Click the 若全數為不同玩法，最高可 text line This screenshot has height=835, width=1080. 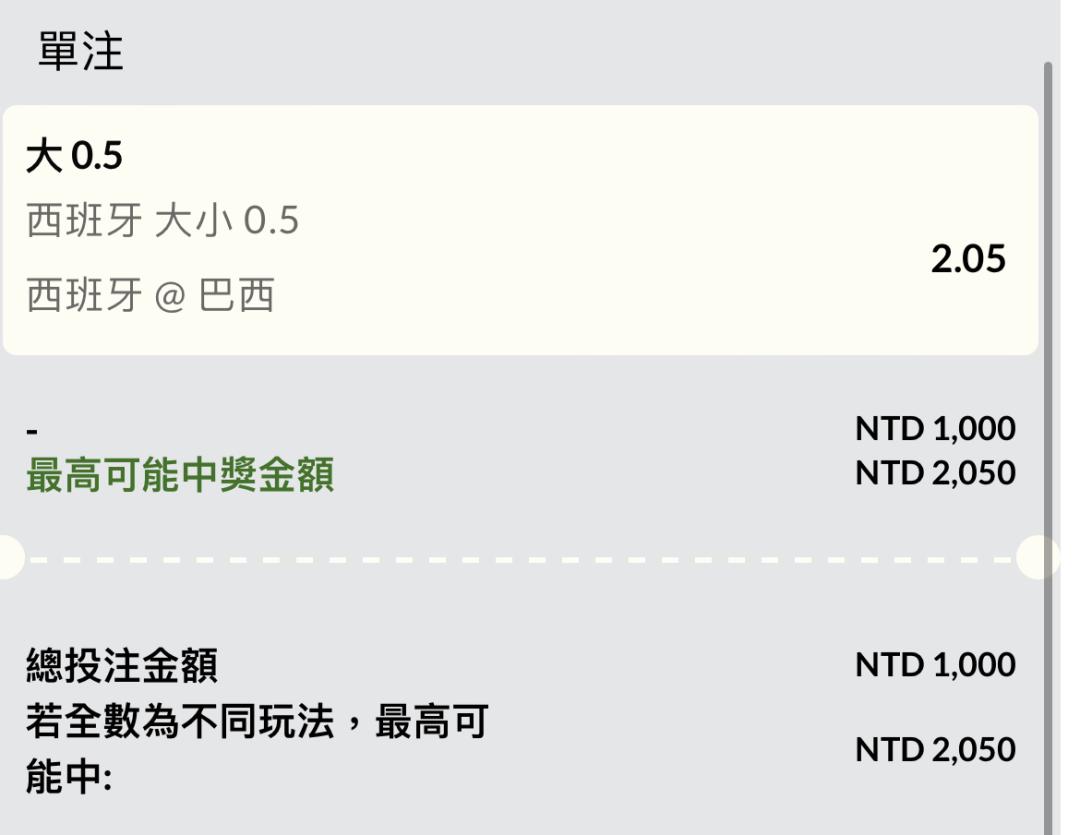(256, 721)
